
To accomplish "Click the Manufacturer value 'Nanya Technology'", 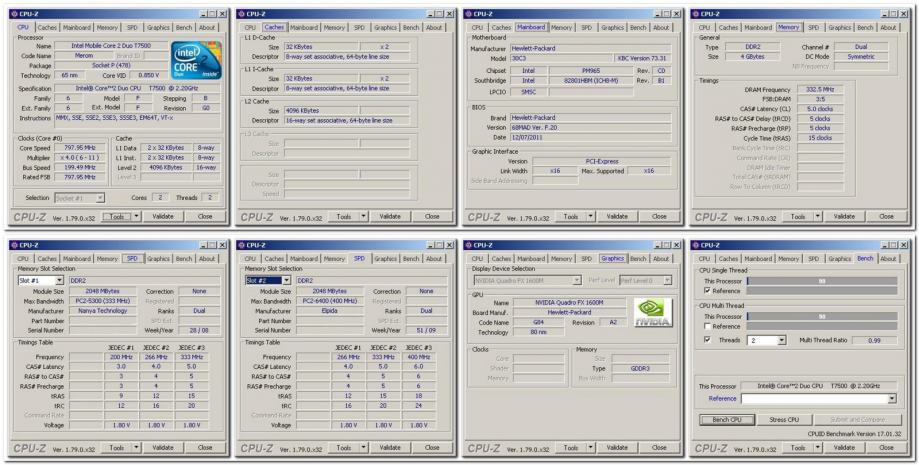I will [103, 311].
